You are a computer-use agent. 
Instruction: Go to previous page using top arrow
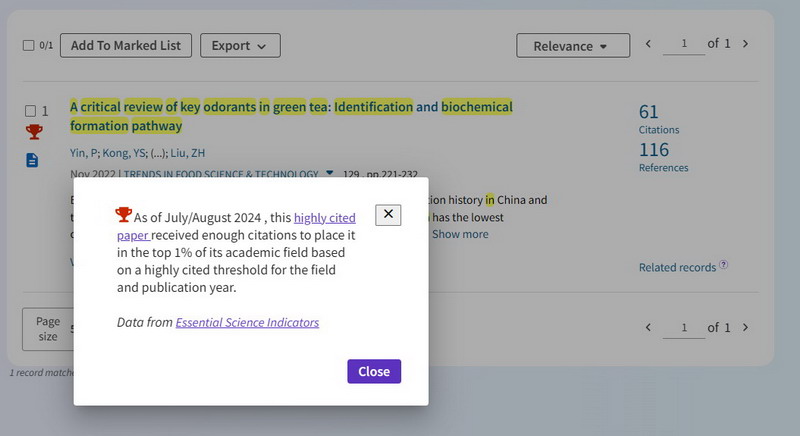click(x=648, y=44)
